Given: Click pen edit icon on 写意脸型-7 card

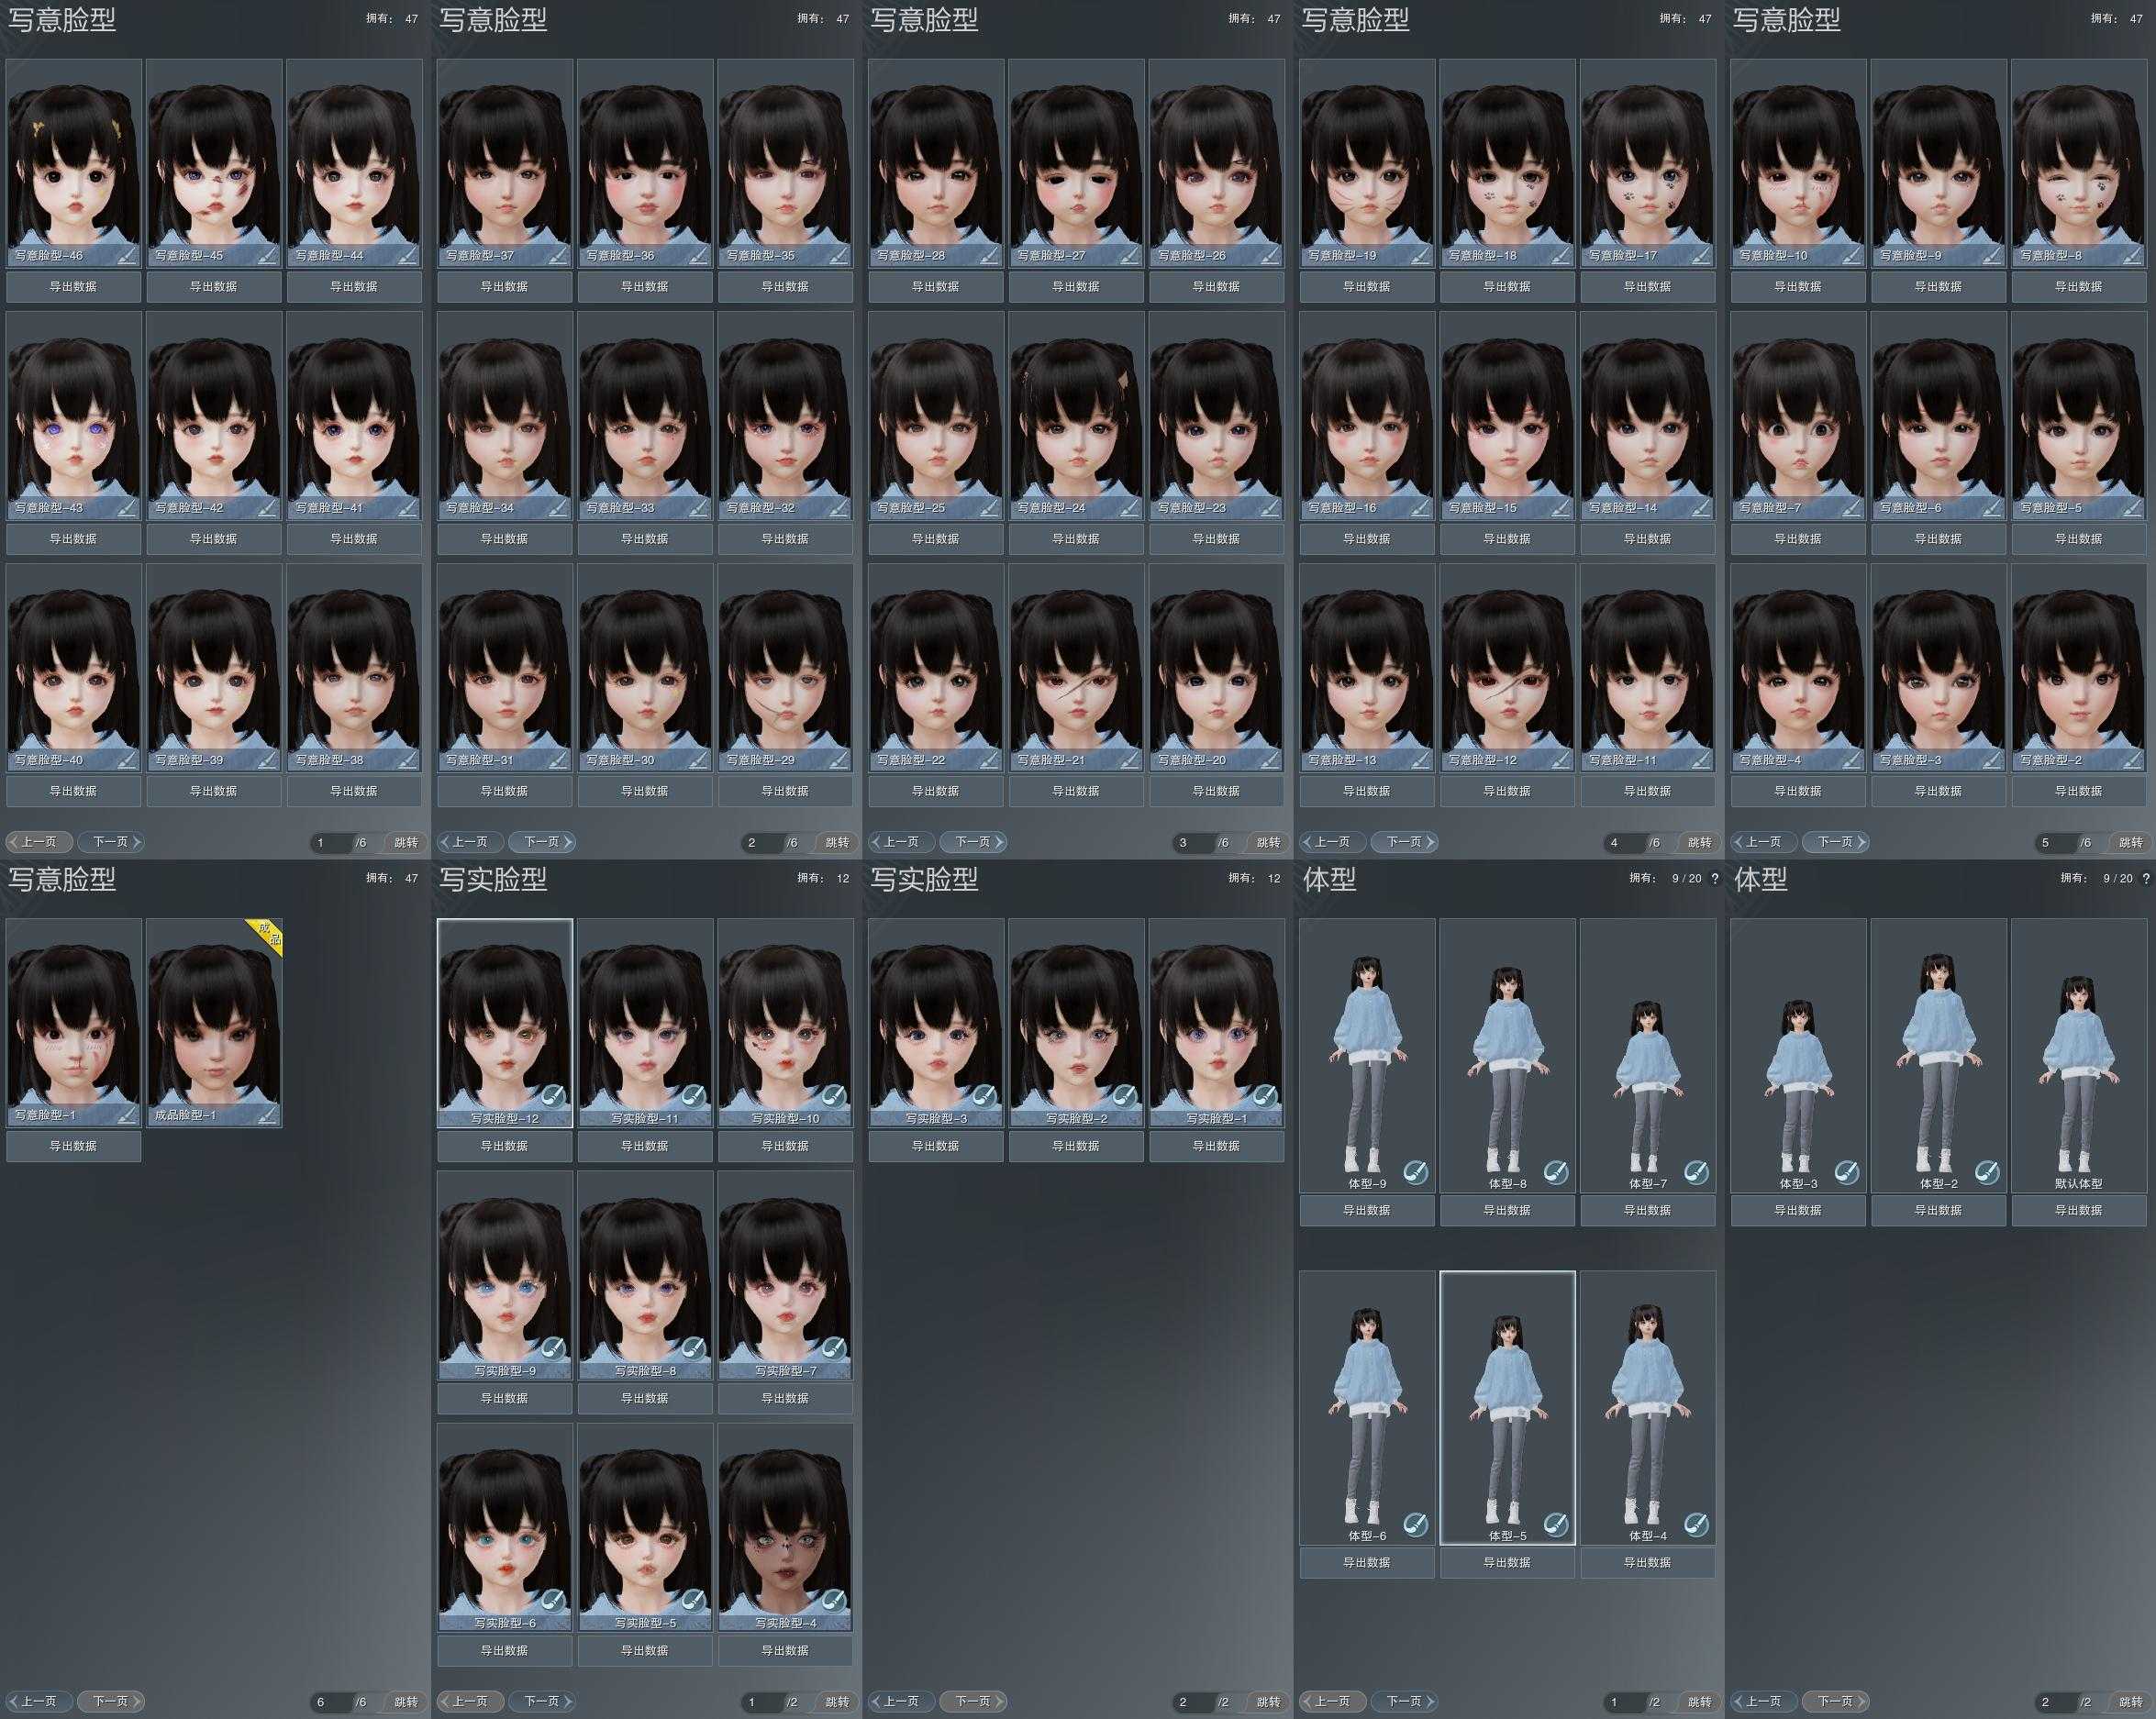Looking at the screenshot, I should point(1852,508).
